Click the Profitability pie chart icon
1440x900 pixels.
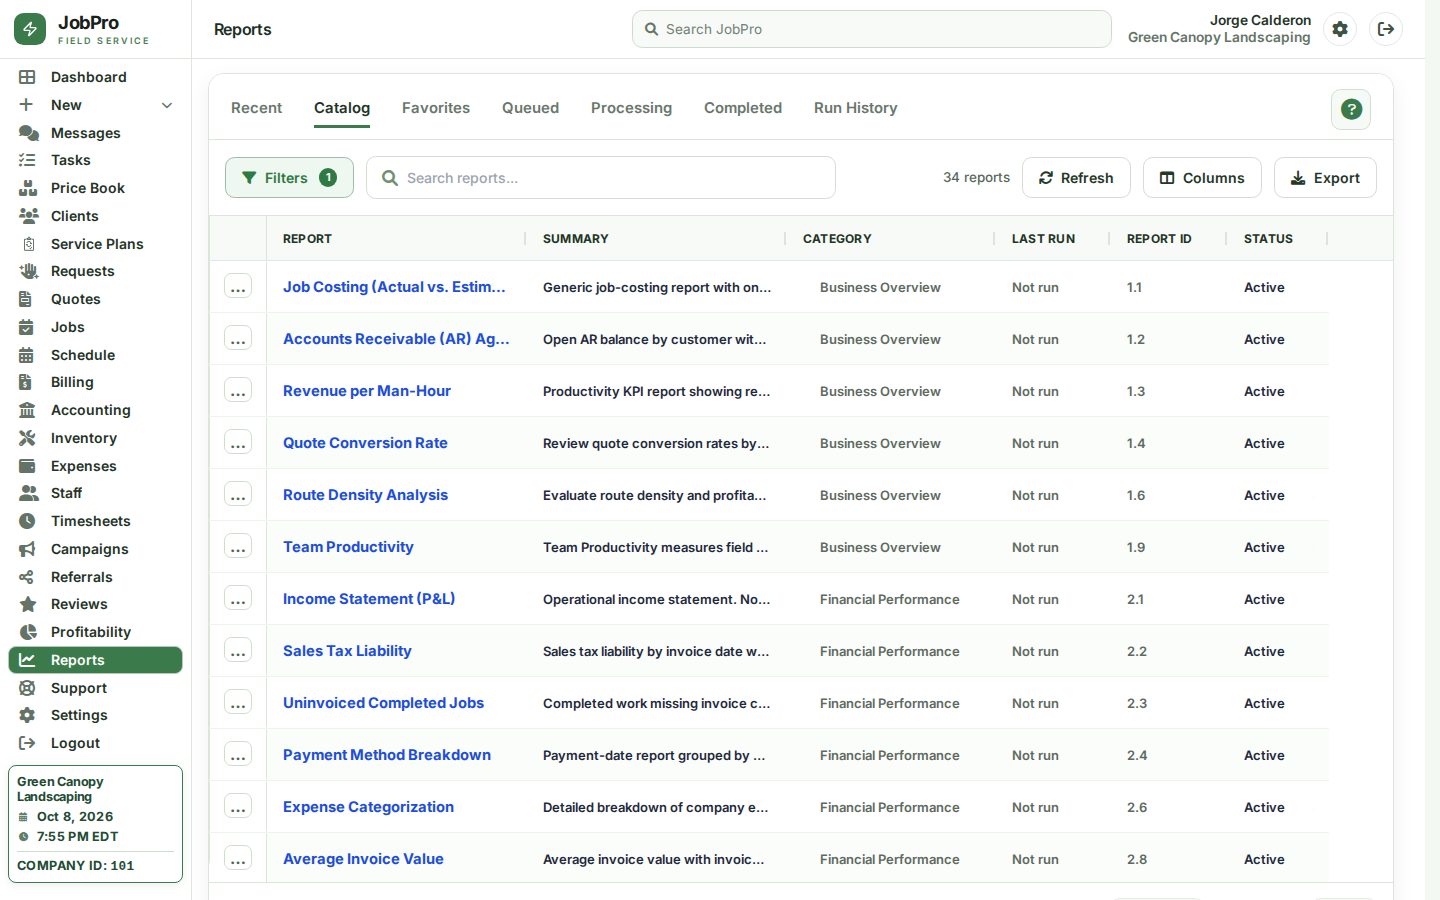(28, 632)
